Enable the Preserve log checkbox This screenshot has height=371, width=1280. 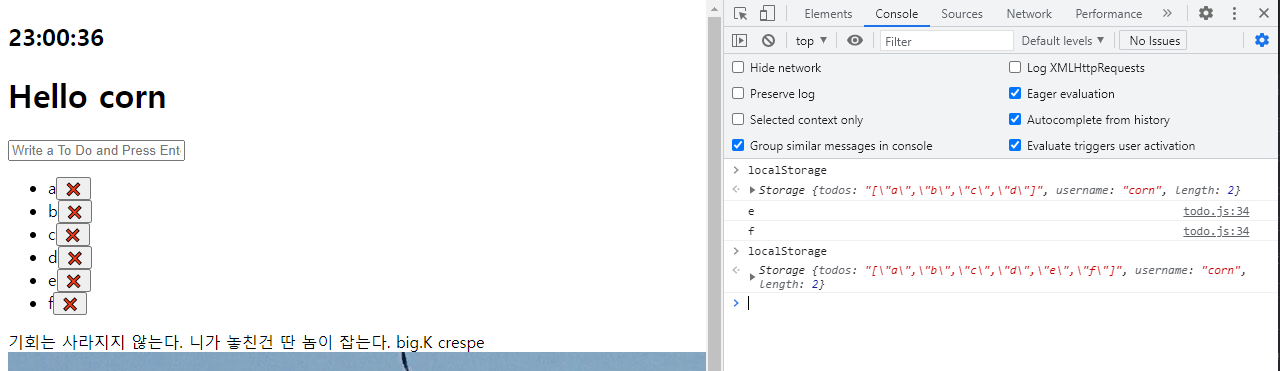point(738,93)
